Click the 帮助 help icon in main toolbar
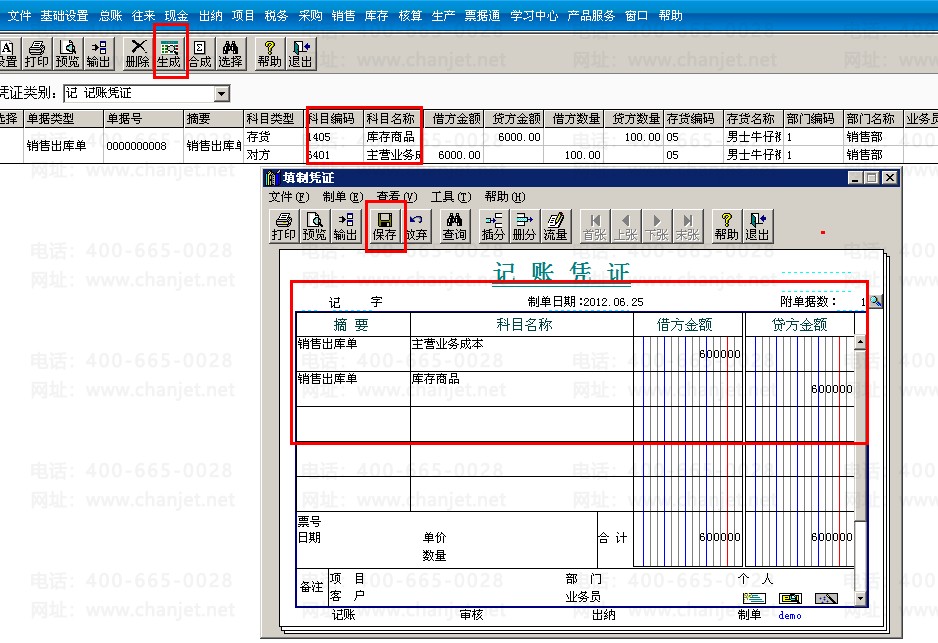The width and height of the screenshot is (938, 643). point(270,54)
